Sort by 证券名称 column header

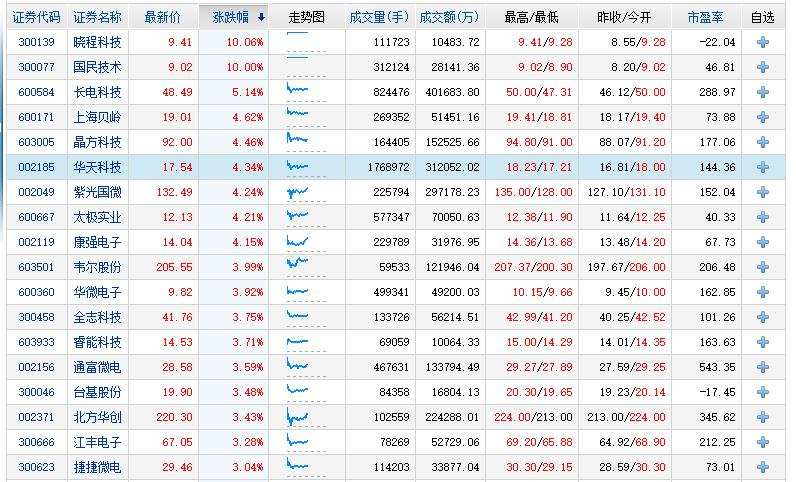click(x=97, y=17)
